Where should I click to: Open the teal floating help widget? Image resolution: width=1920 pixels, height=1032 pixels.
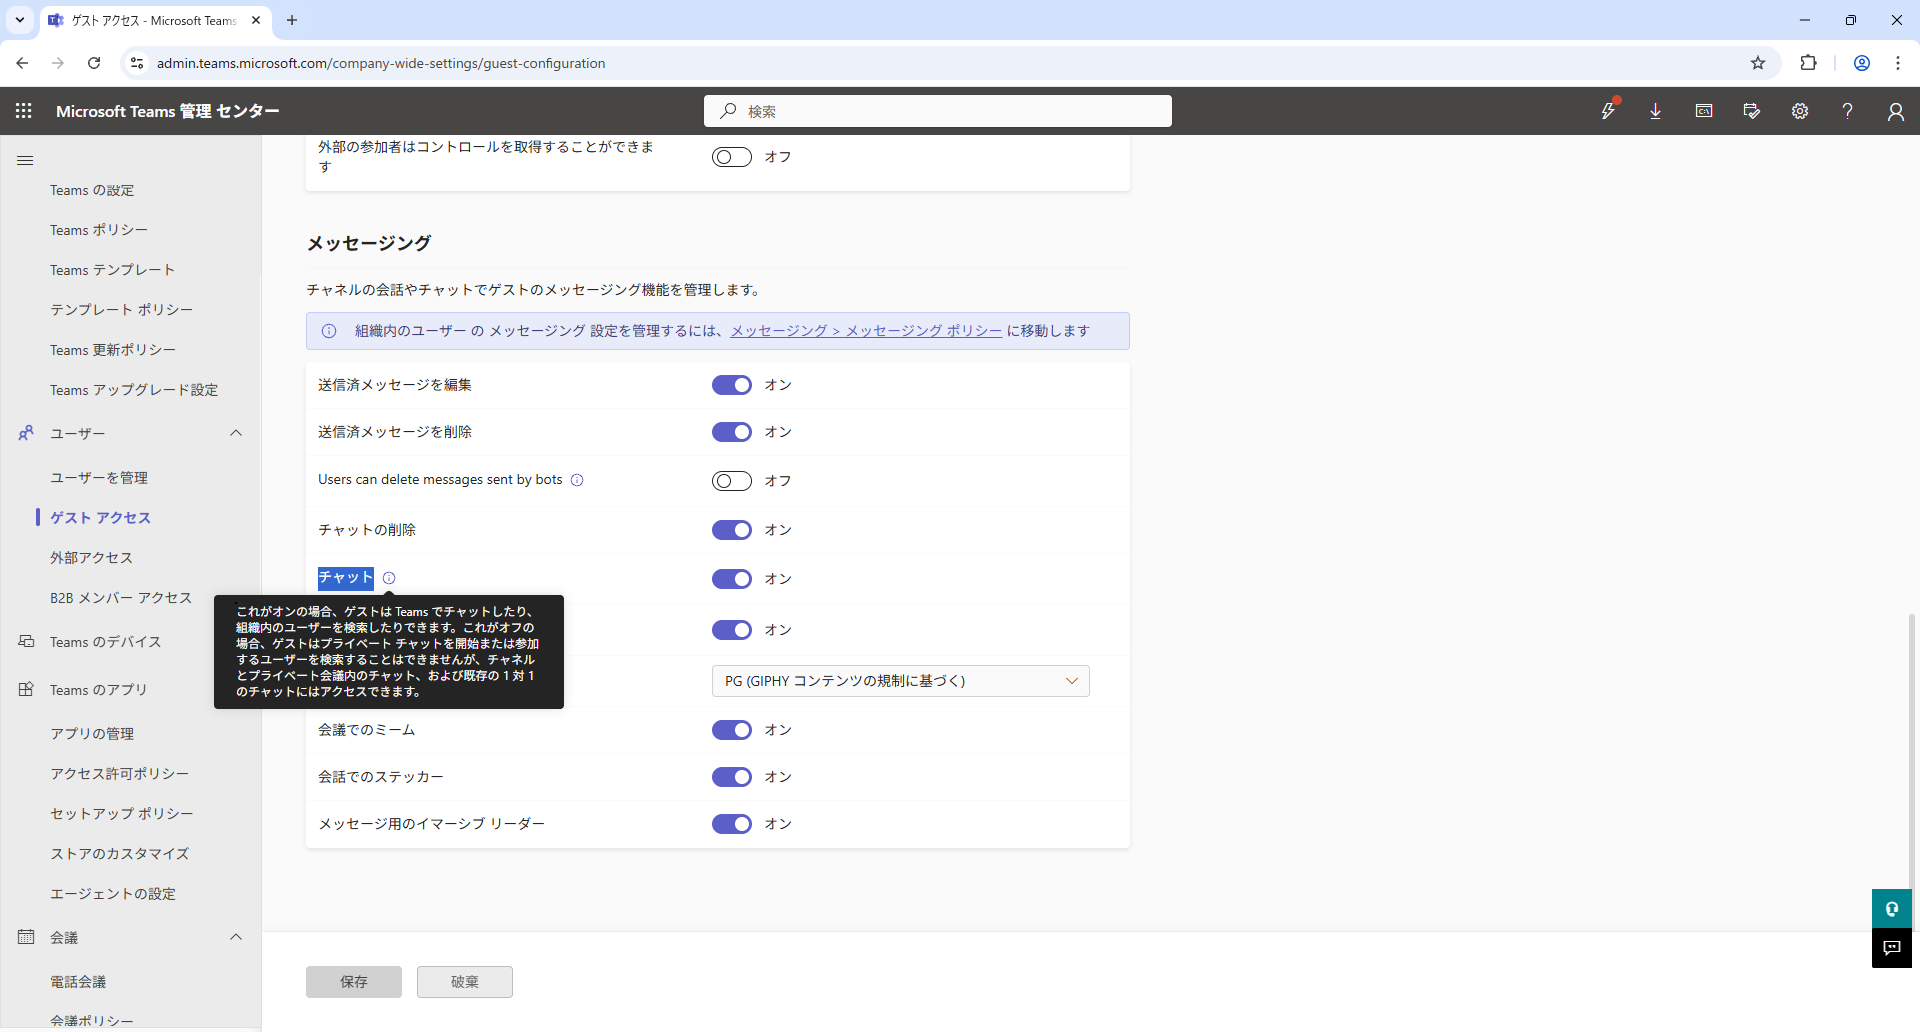click(1892, 909)
